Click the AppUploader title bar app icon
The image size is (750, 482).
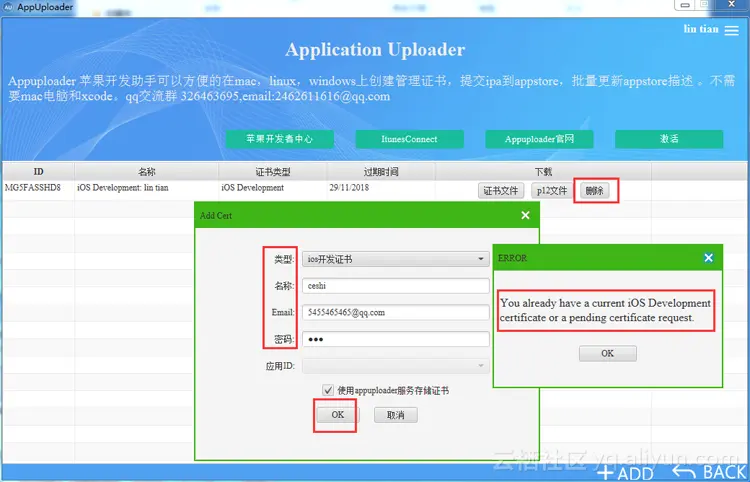pyautogui.click(x=8, y=7)
